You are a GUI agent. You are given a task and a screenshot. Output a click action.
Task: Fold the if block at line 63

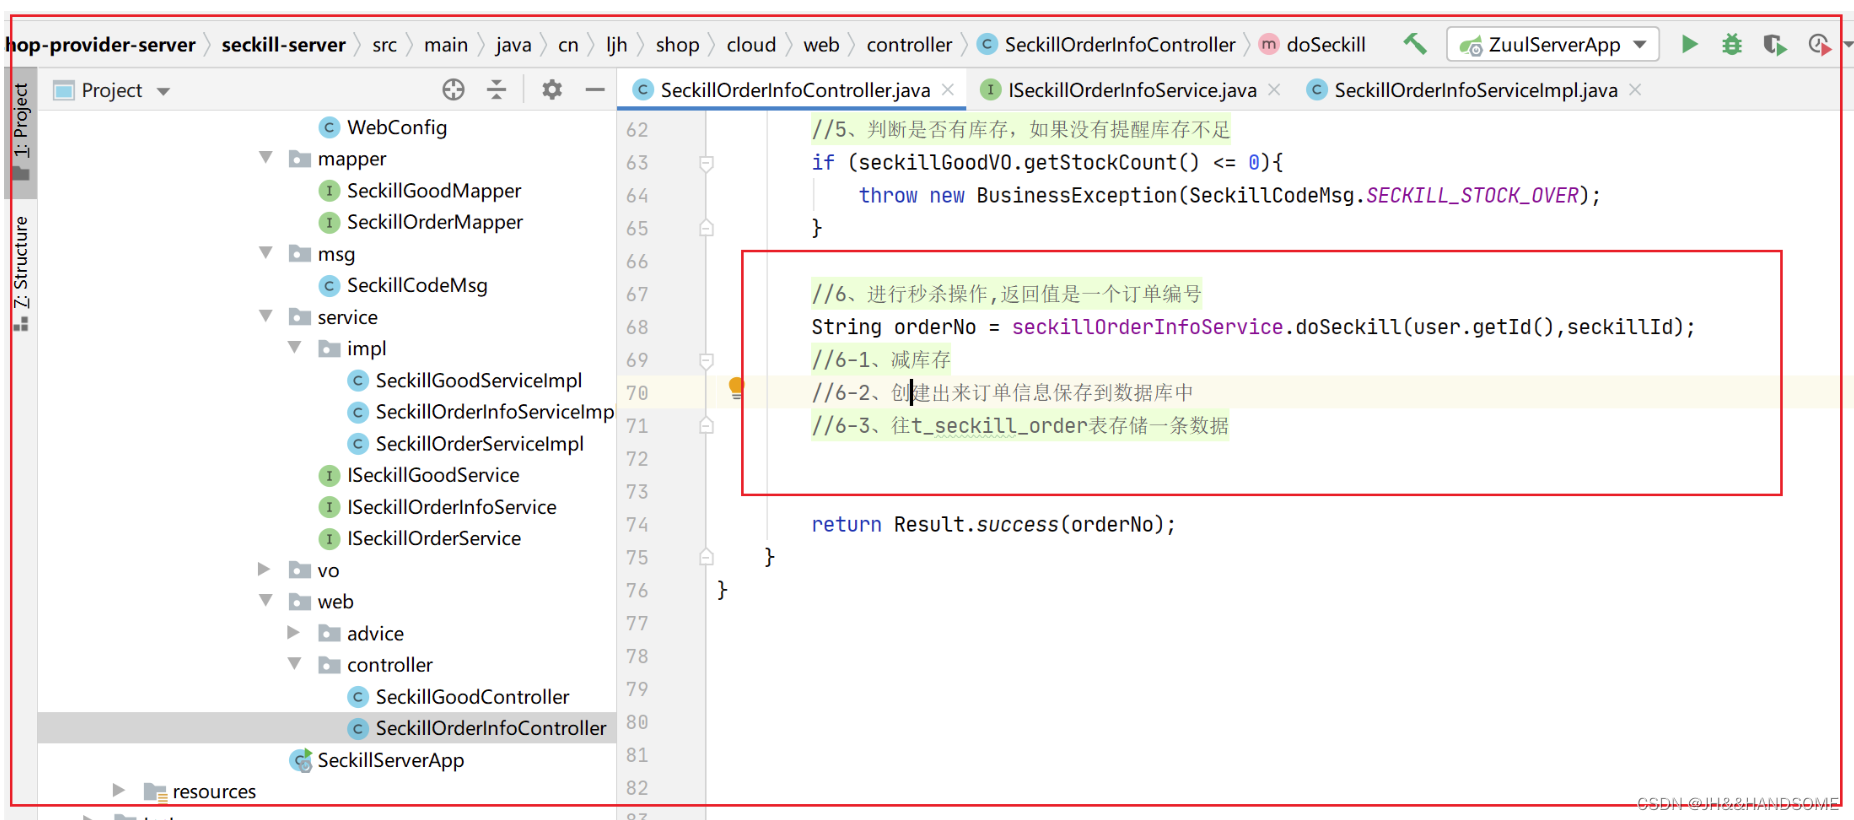coord(706,163)
